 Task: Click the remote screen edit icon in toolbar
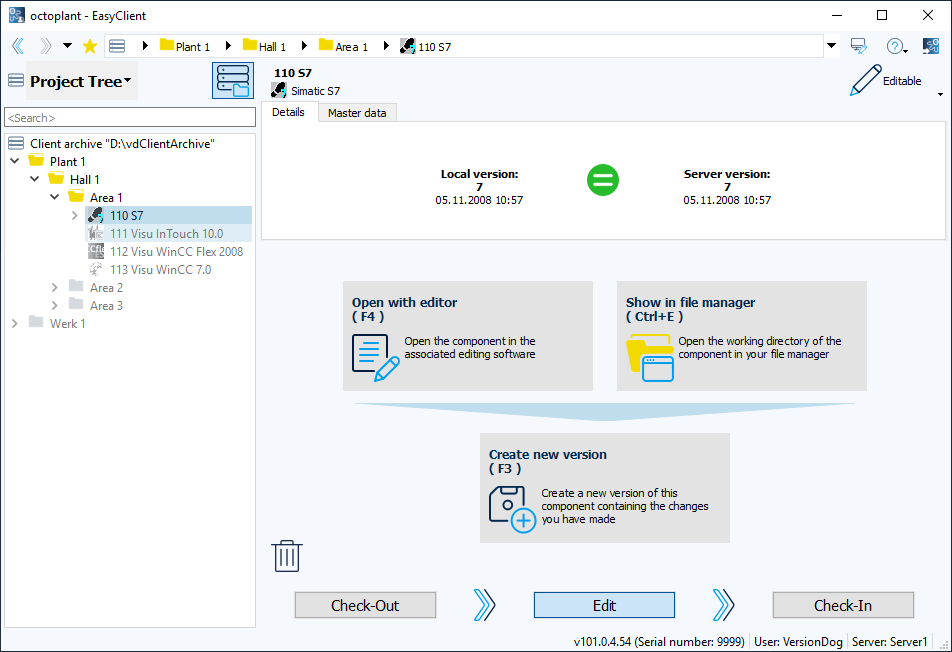[x=858, y=46]
